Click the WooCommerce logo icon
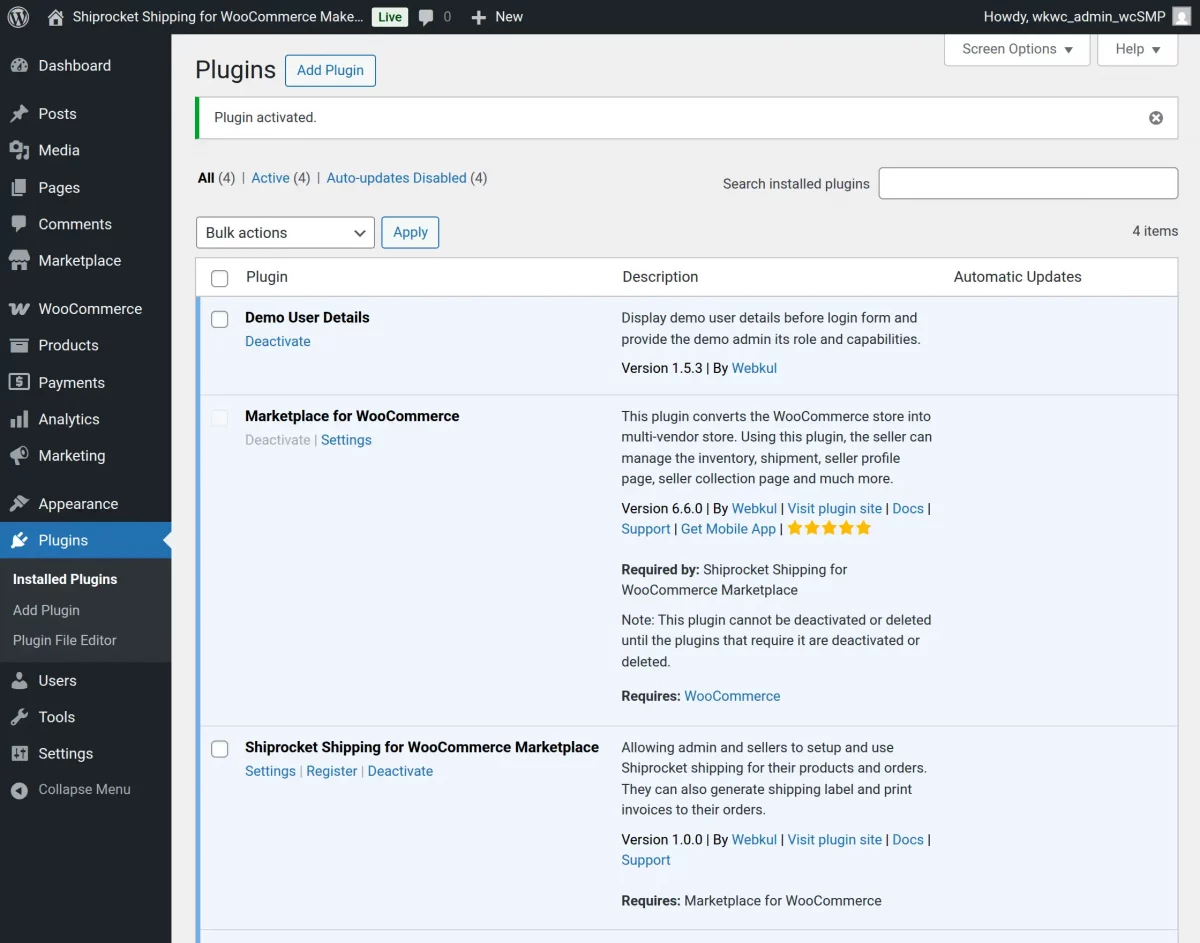 point(19,309)
